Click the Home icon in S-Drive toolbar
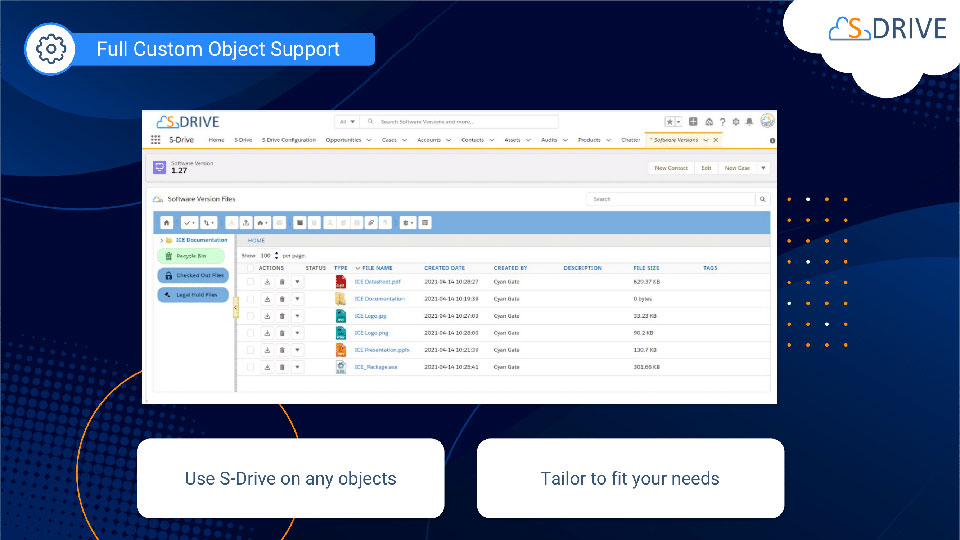 coord(167,223)
